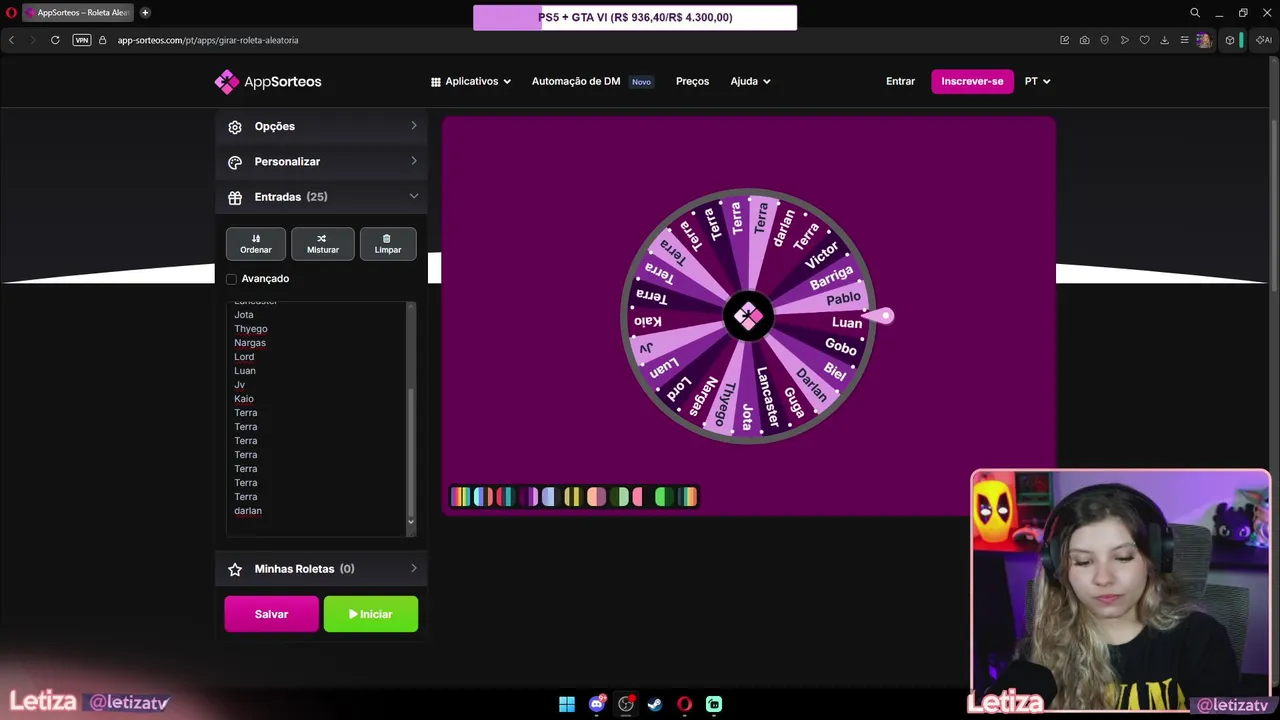Open Discord from the taskbar
Screen dimensions: 1280x720
point(597,704)
